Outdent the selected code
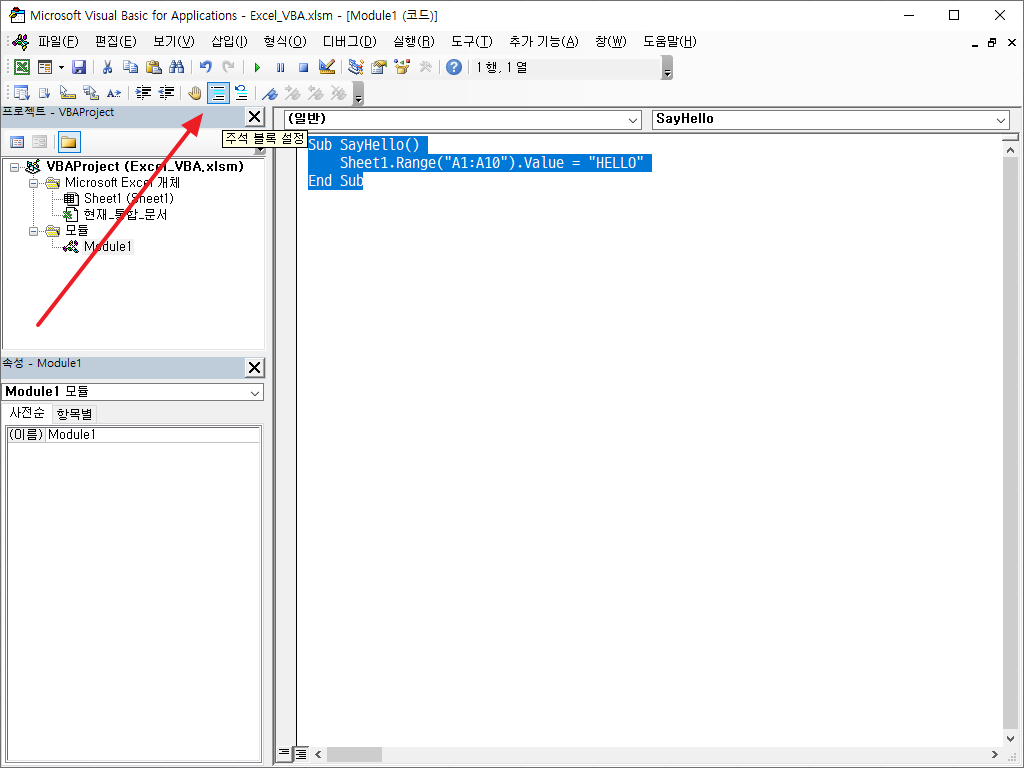The image size is (1024, 768). click(167, 93)
